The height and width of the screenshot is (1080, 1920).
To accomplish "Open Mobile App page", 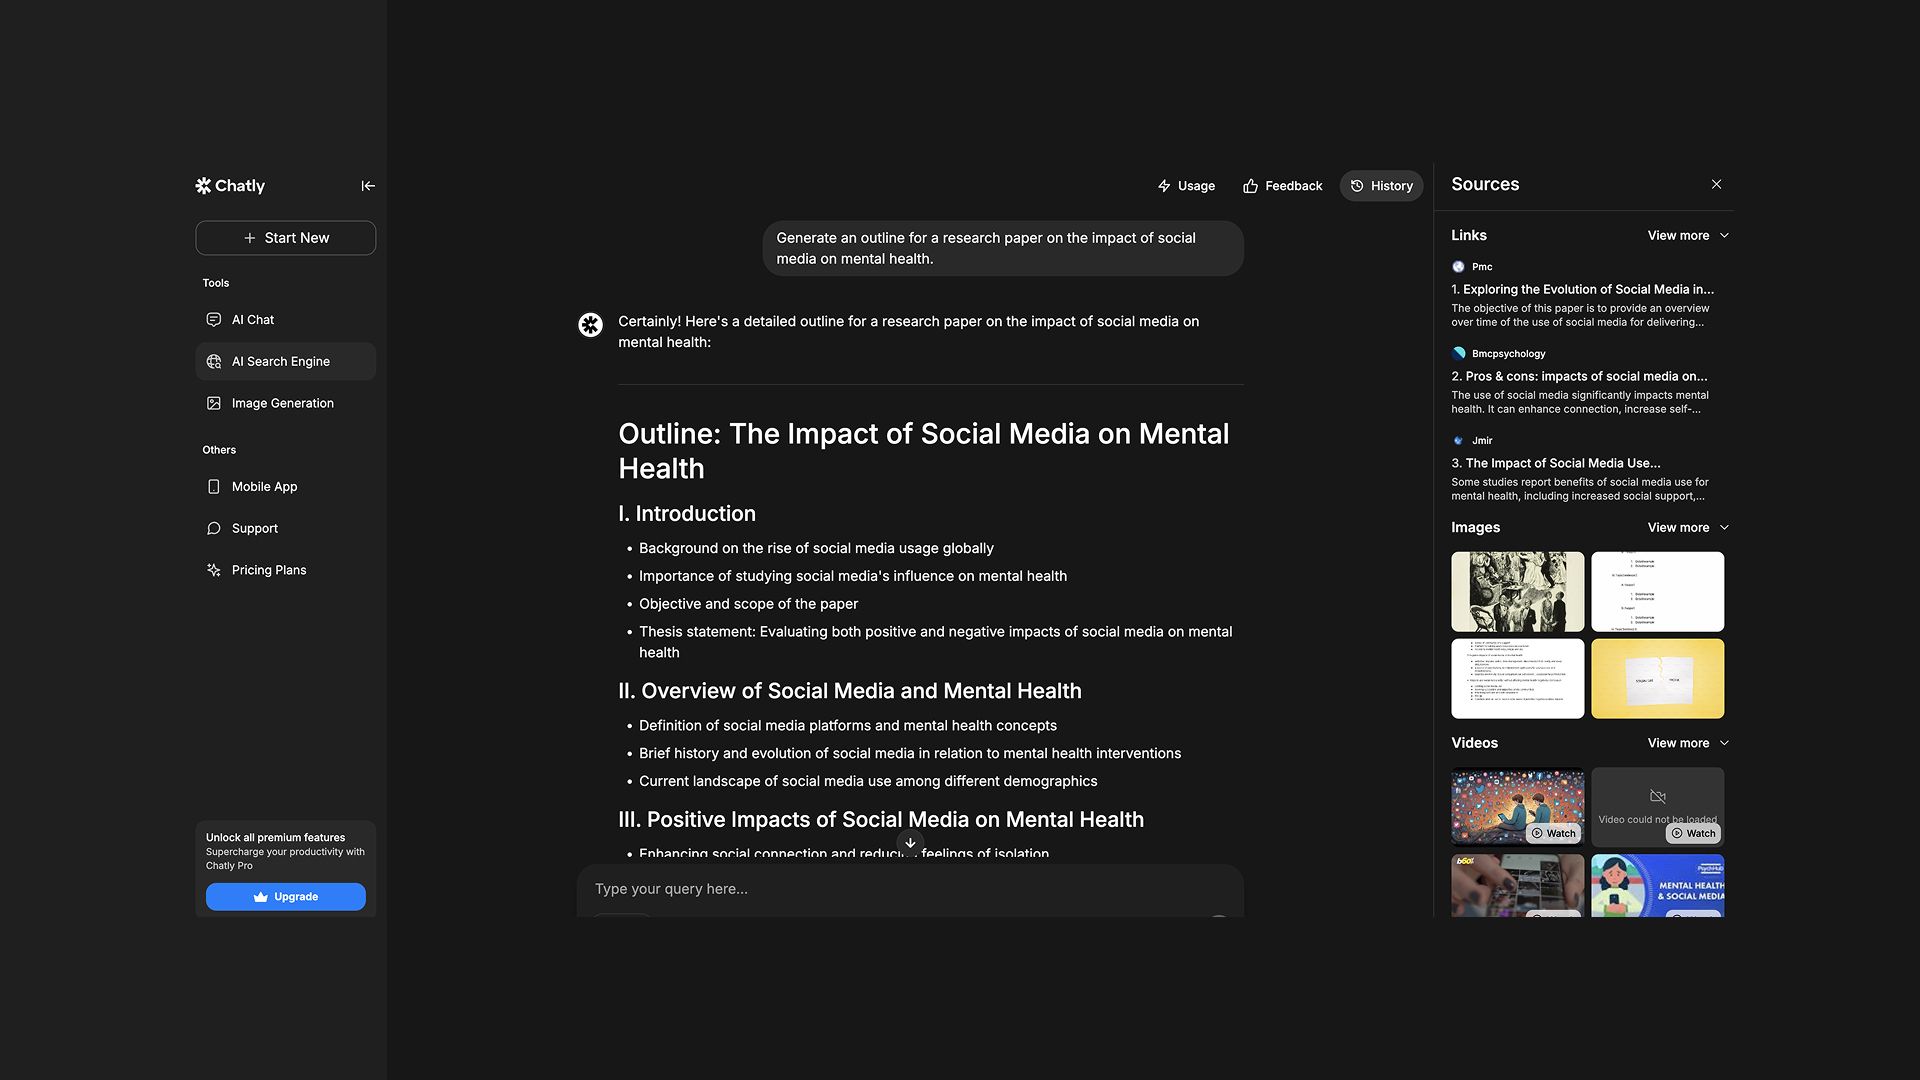I will (264, 487).
